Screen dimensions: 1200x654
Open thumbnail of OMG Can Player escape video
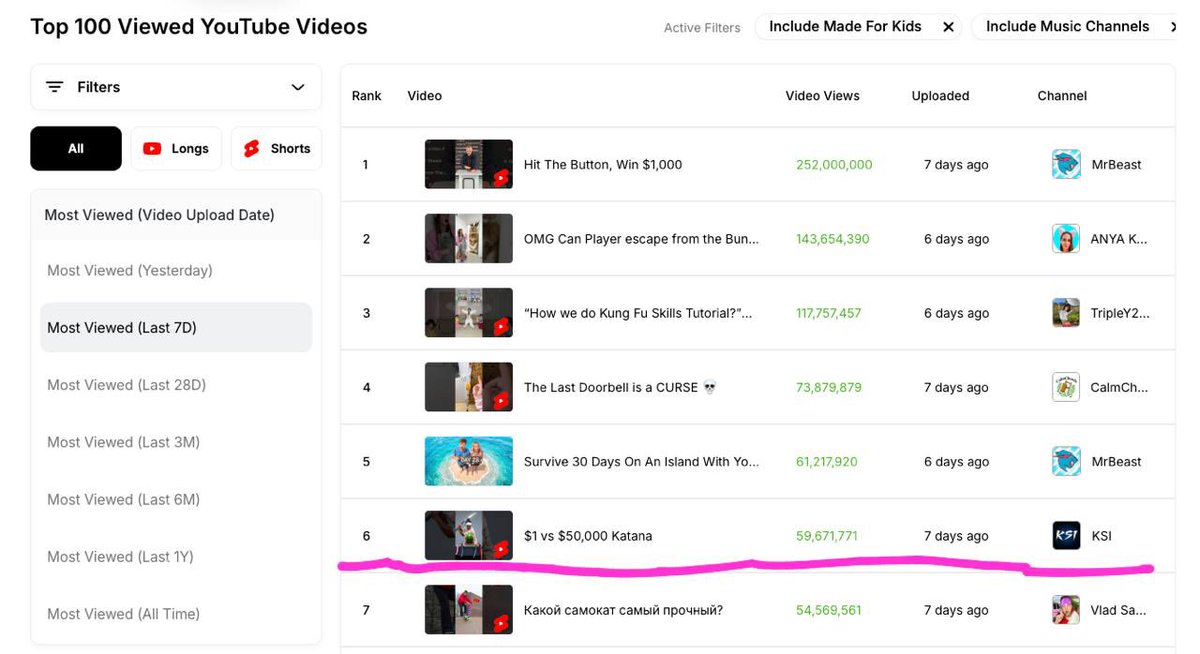click(x=469, y=239)
